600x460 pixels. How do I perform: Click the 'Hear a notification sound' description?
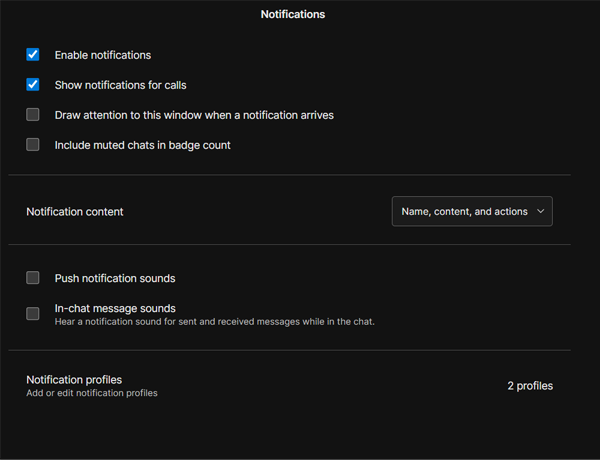[214, 322]
